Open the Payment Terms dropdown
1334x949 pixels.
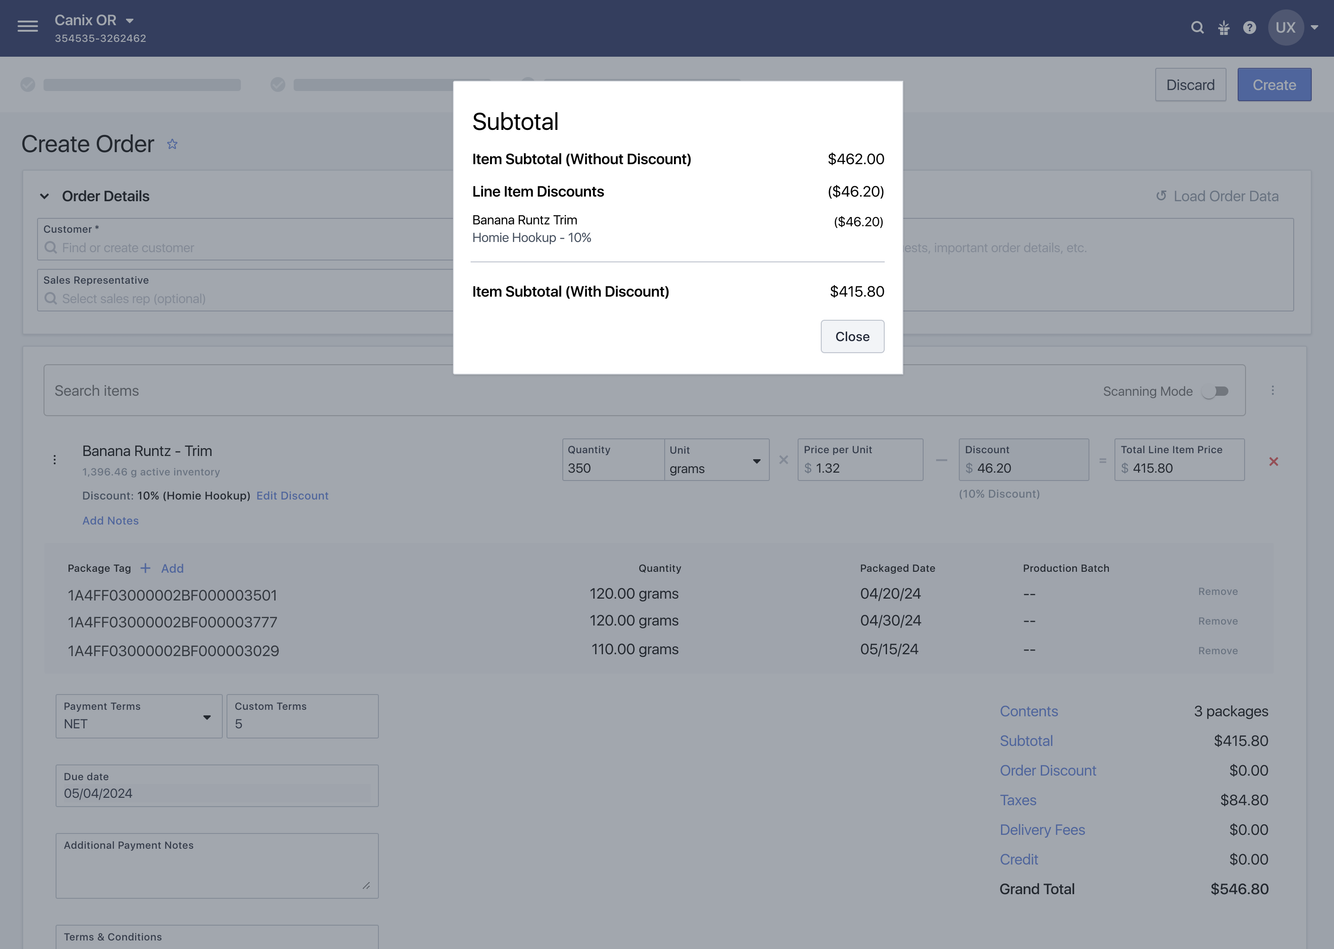tap(138, 717)
